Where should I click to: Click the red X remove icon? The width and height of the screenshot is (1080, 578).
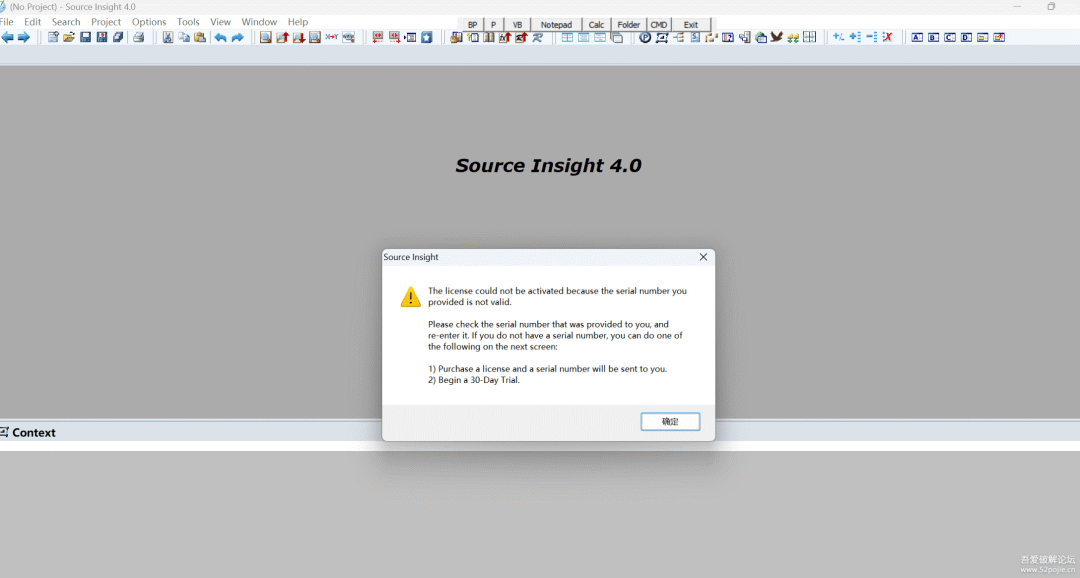coord(887,38)
